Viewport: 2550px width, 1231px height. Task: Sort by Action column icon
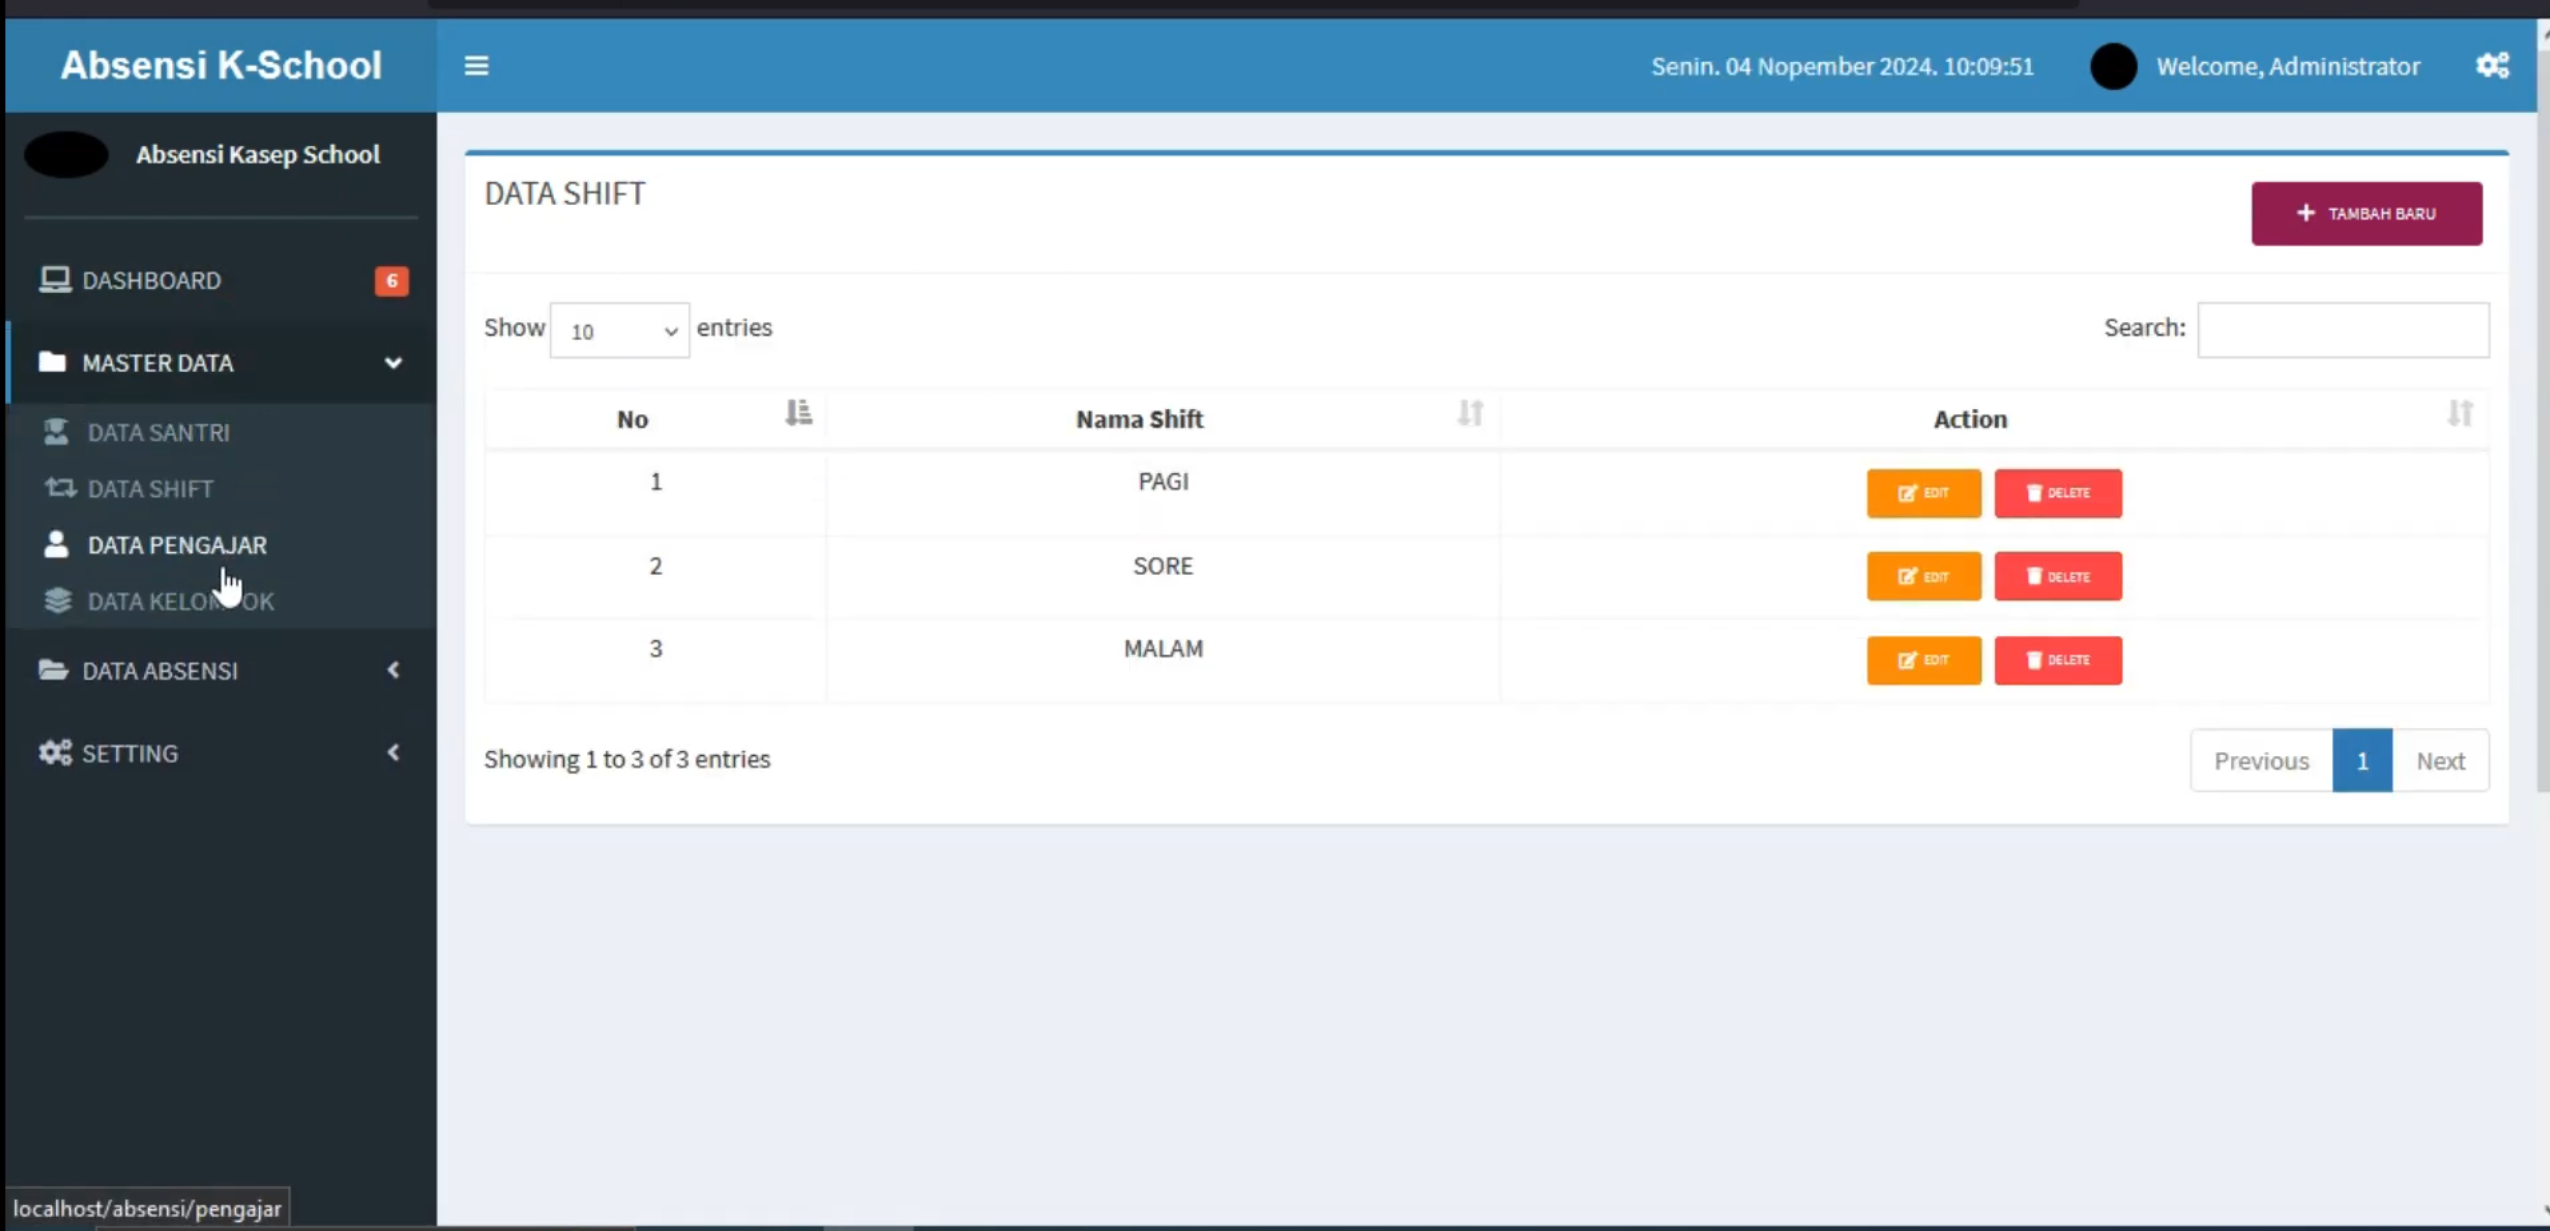pyautogui.click(x=2460, y=413)
